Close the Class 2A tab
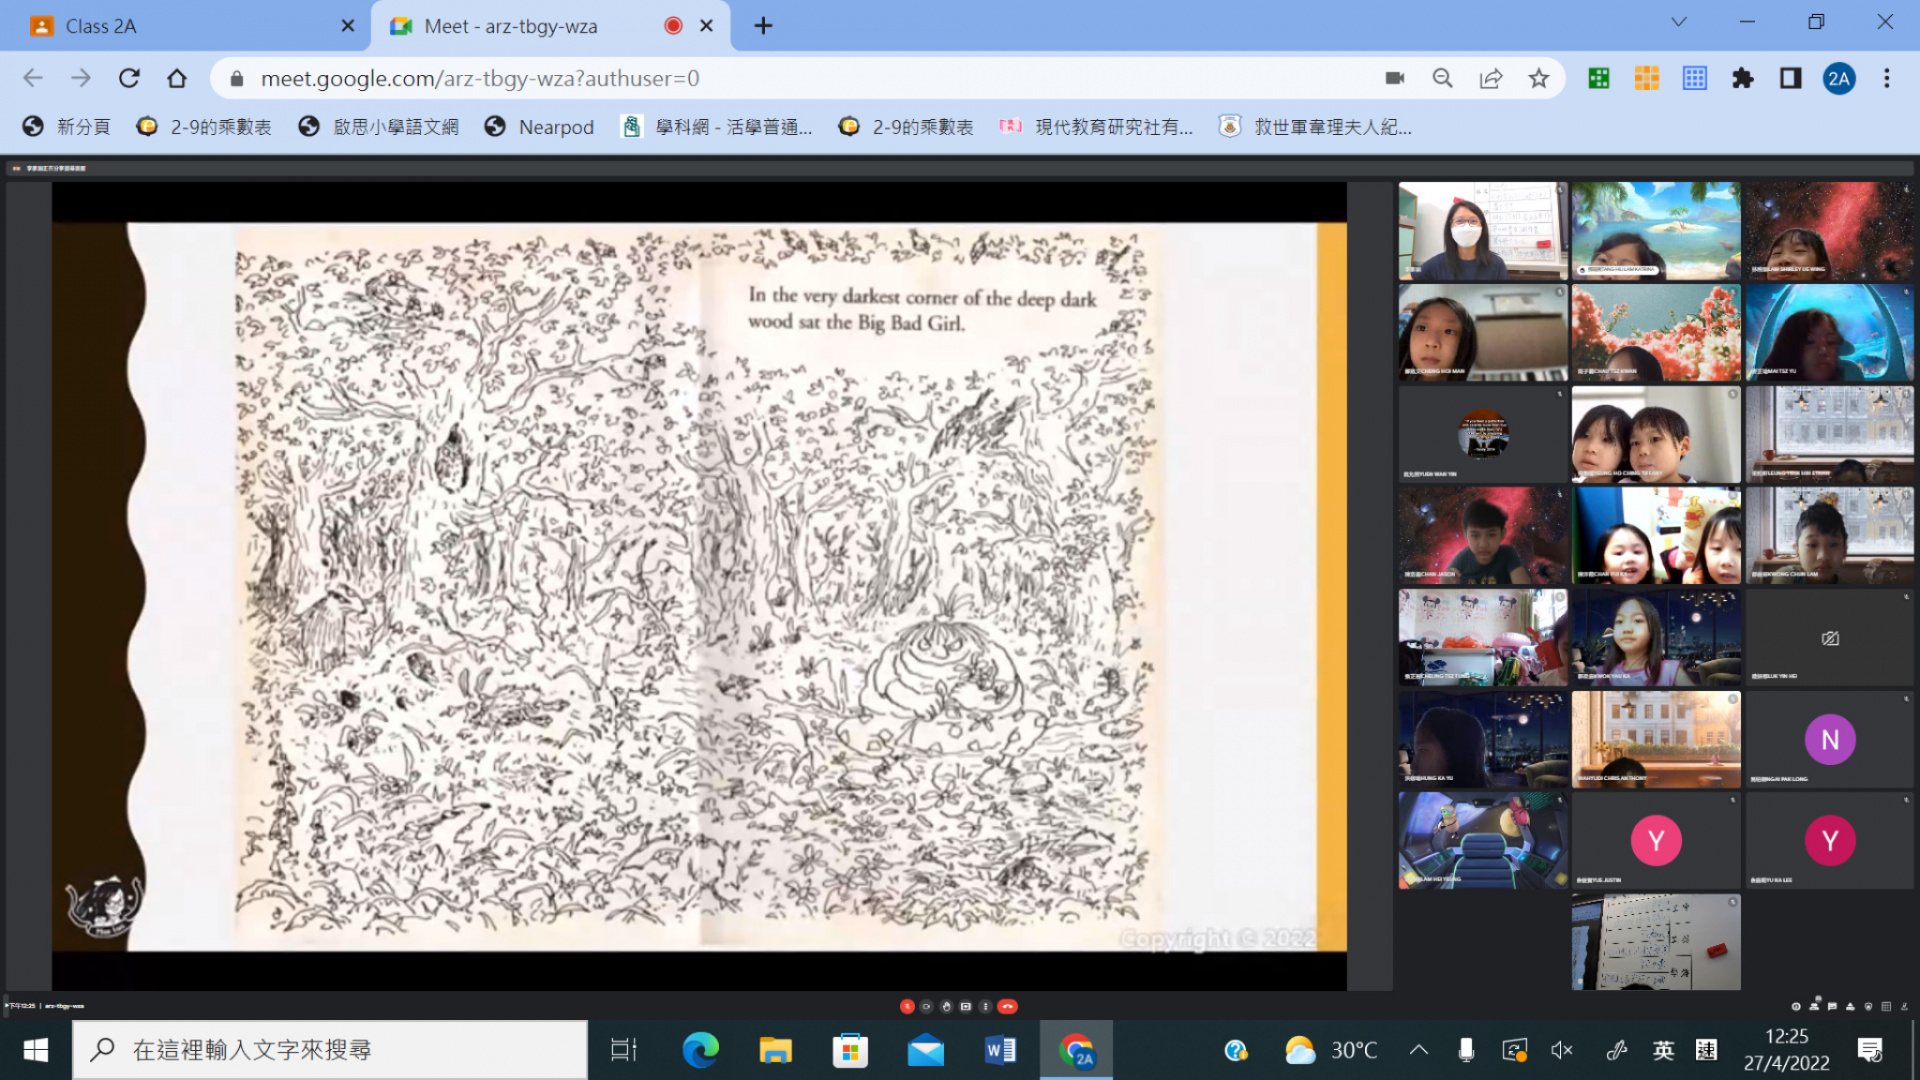This screenshot has width=1920, height=1080. click(347, 26)
